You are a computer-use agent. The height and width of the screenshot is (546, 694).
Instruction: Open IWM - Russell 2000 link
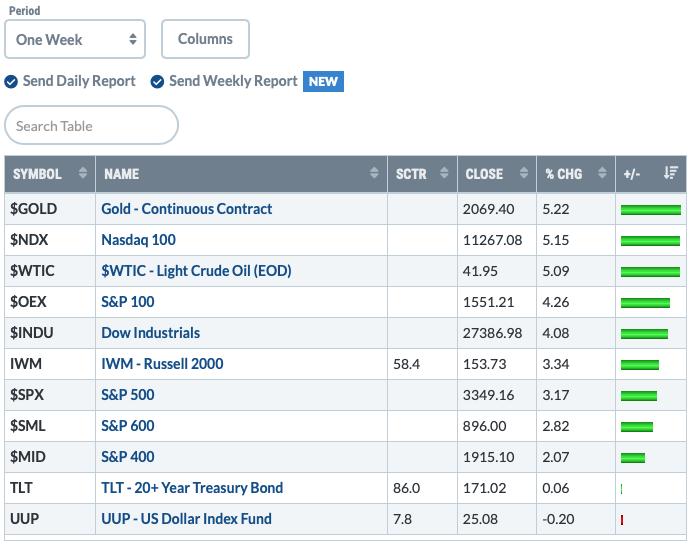click(x=162, y=364)
